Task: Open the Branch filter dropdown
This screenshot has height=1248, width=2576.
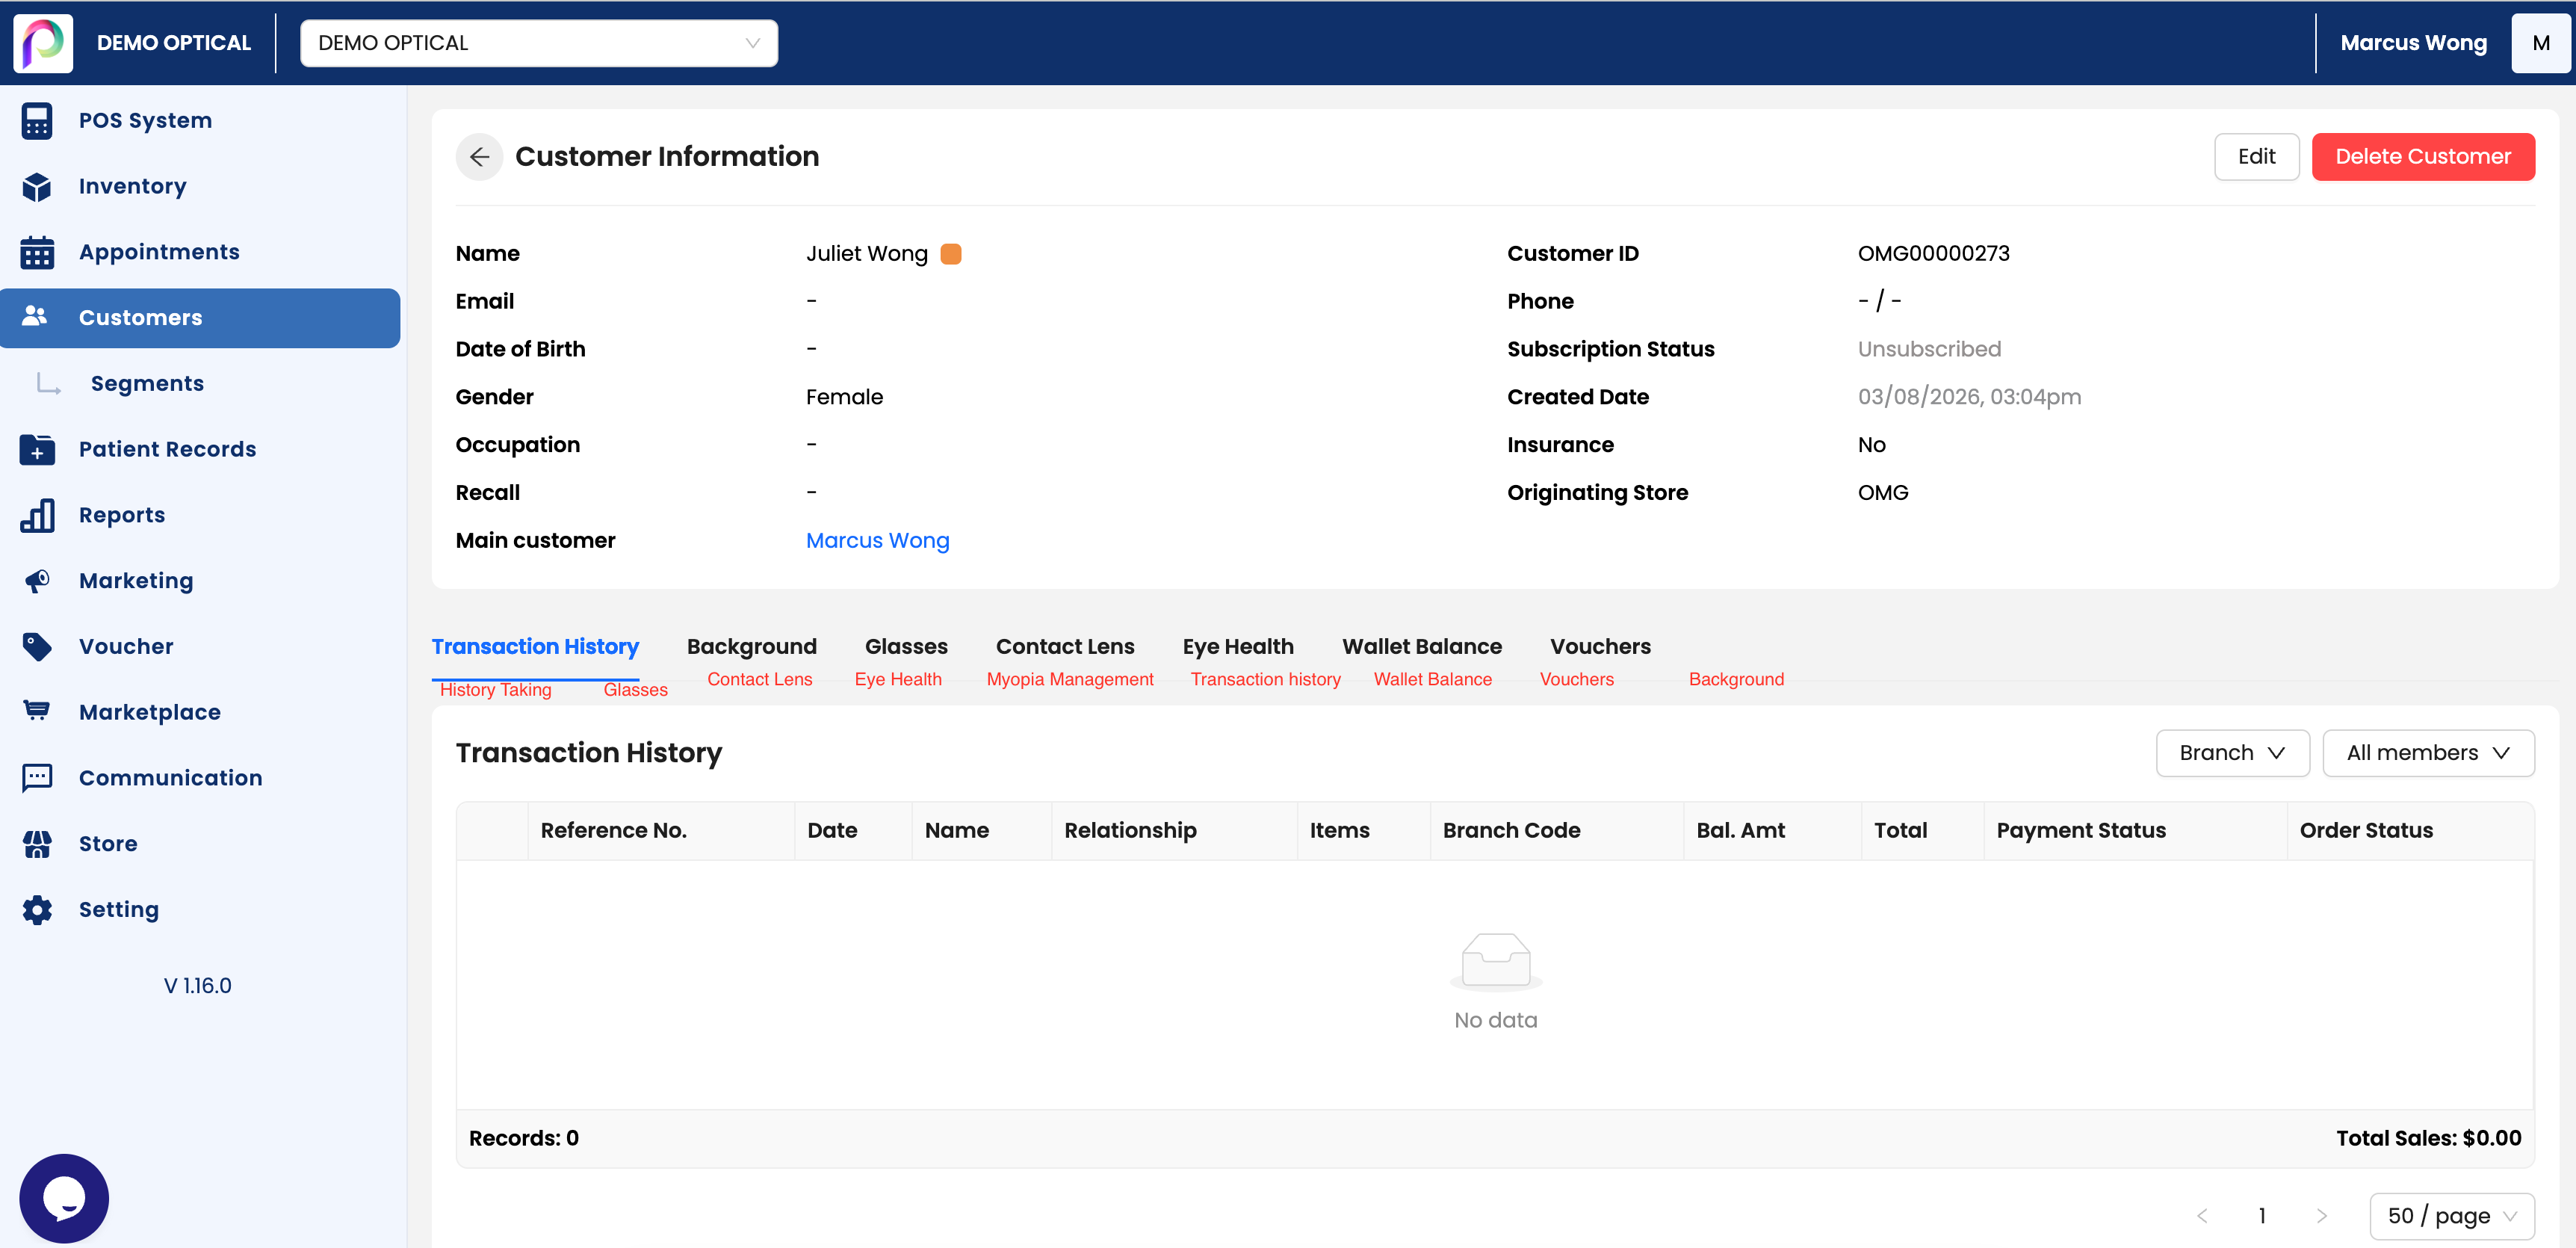Action: pyautogui.click(x=2232, y=753)
